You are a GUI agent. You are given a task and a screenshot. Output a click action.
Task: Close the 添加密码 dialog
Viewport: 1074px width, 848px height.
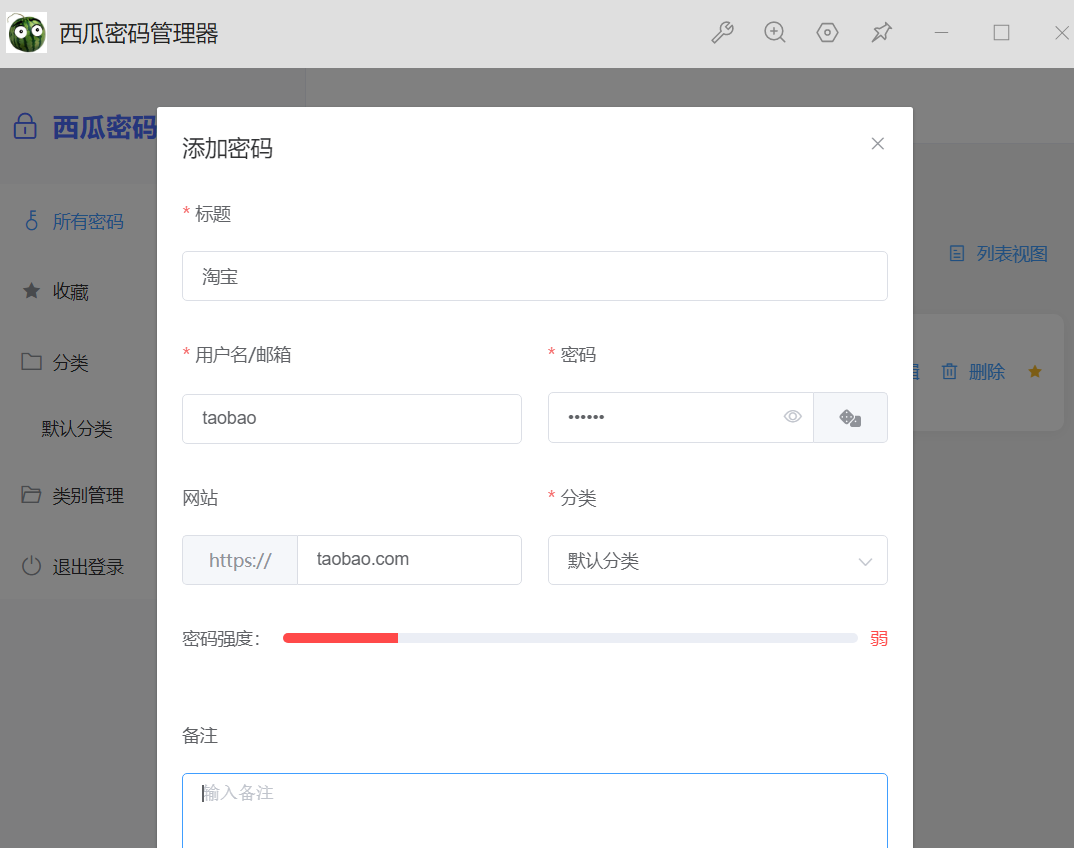click(x=877, y=143)
